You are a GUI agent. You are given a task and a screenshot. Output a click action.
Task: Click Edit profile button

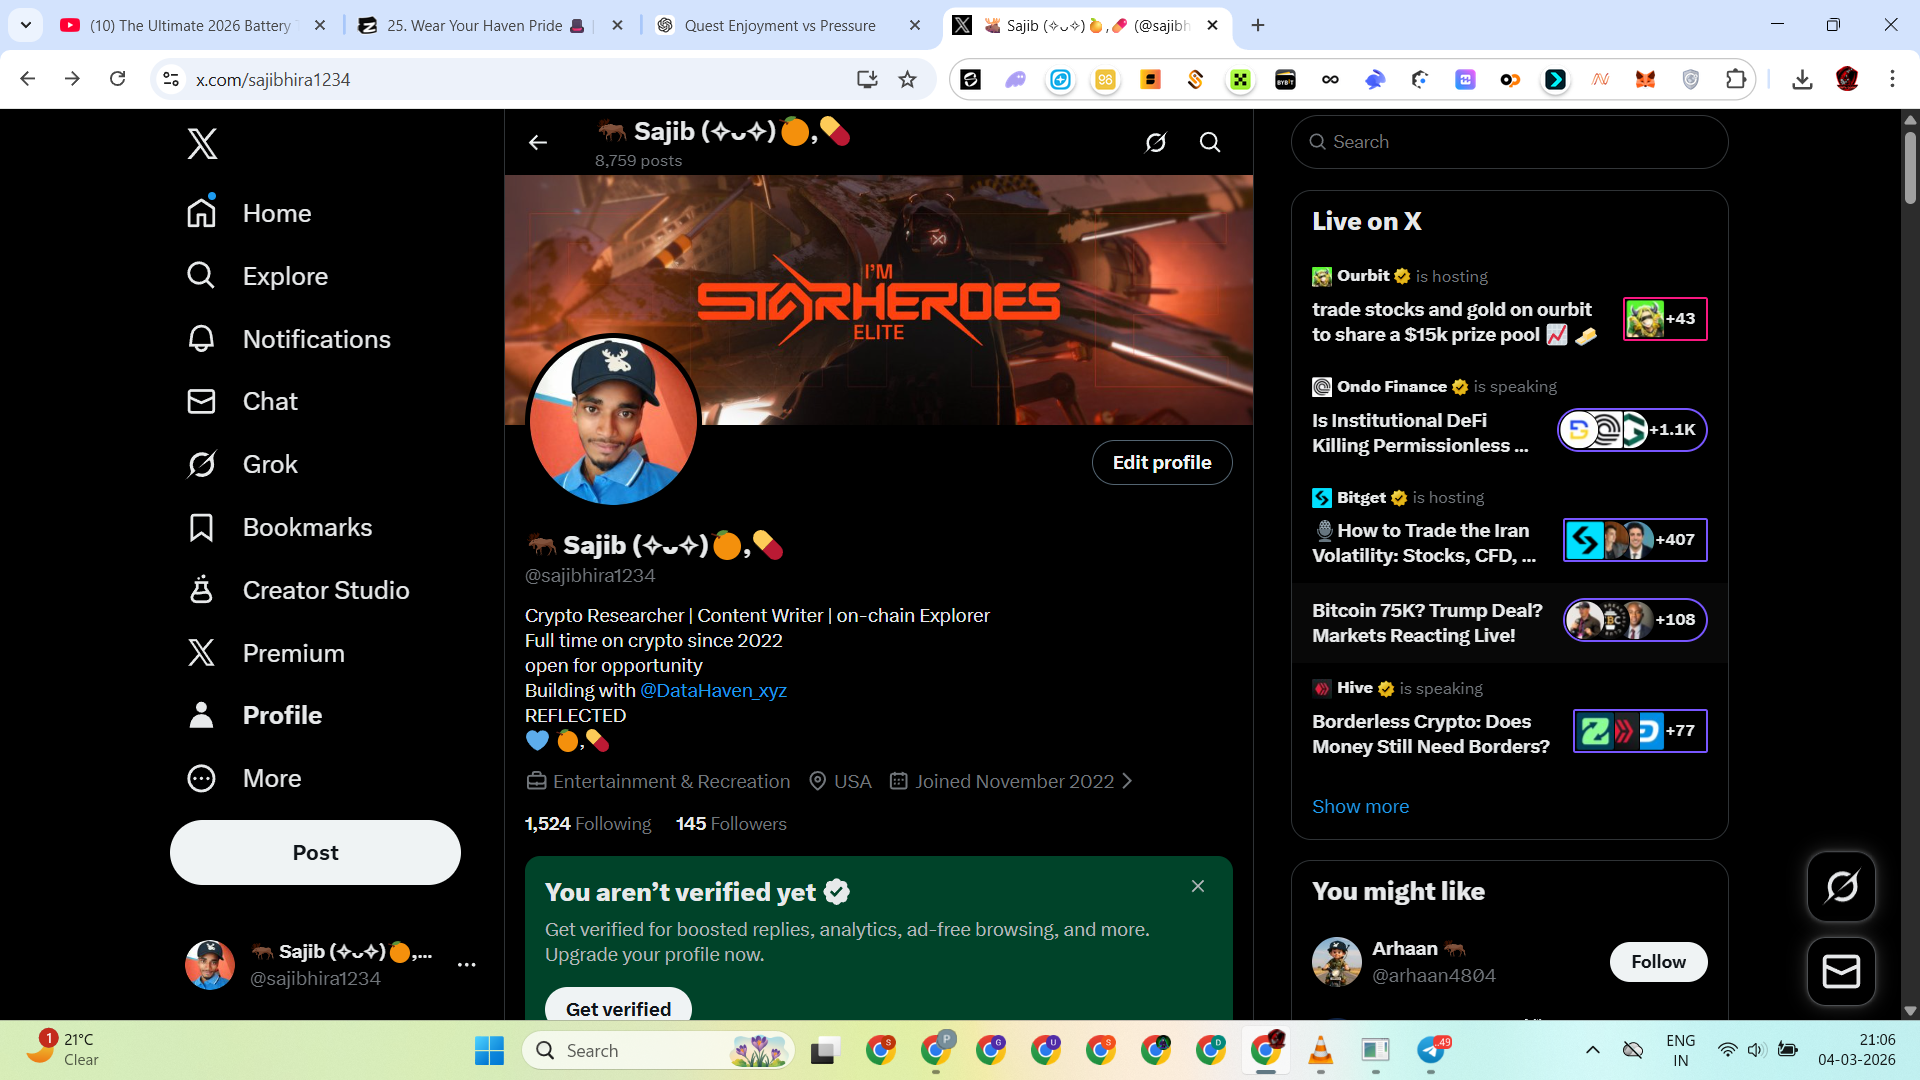(x=1162, y=462)
